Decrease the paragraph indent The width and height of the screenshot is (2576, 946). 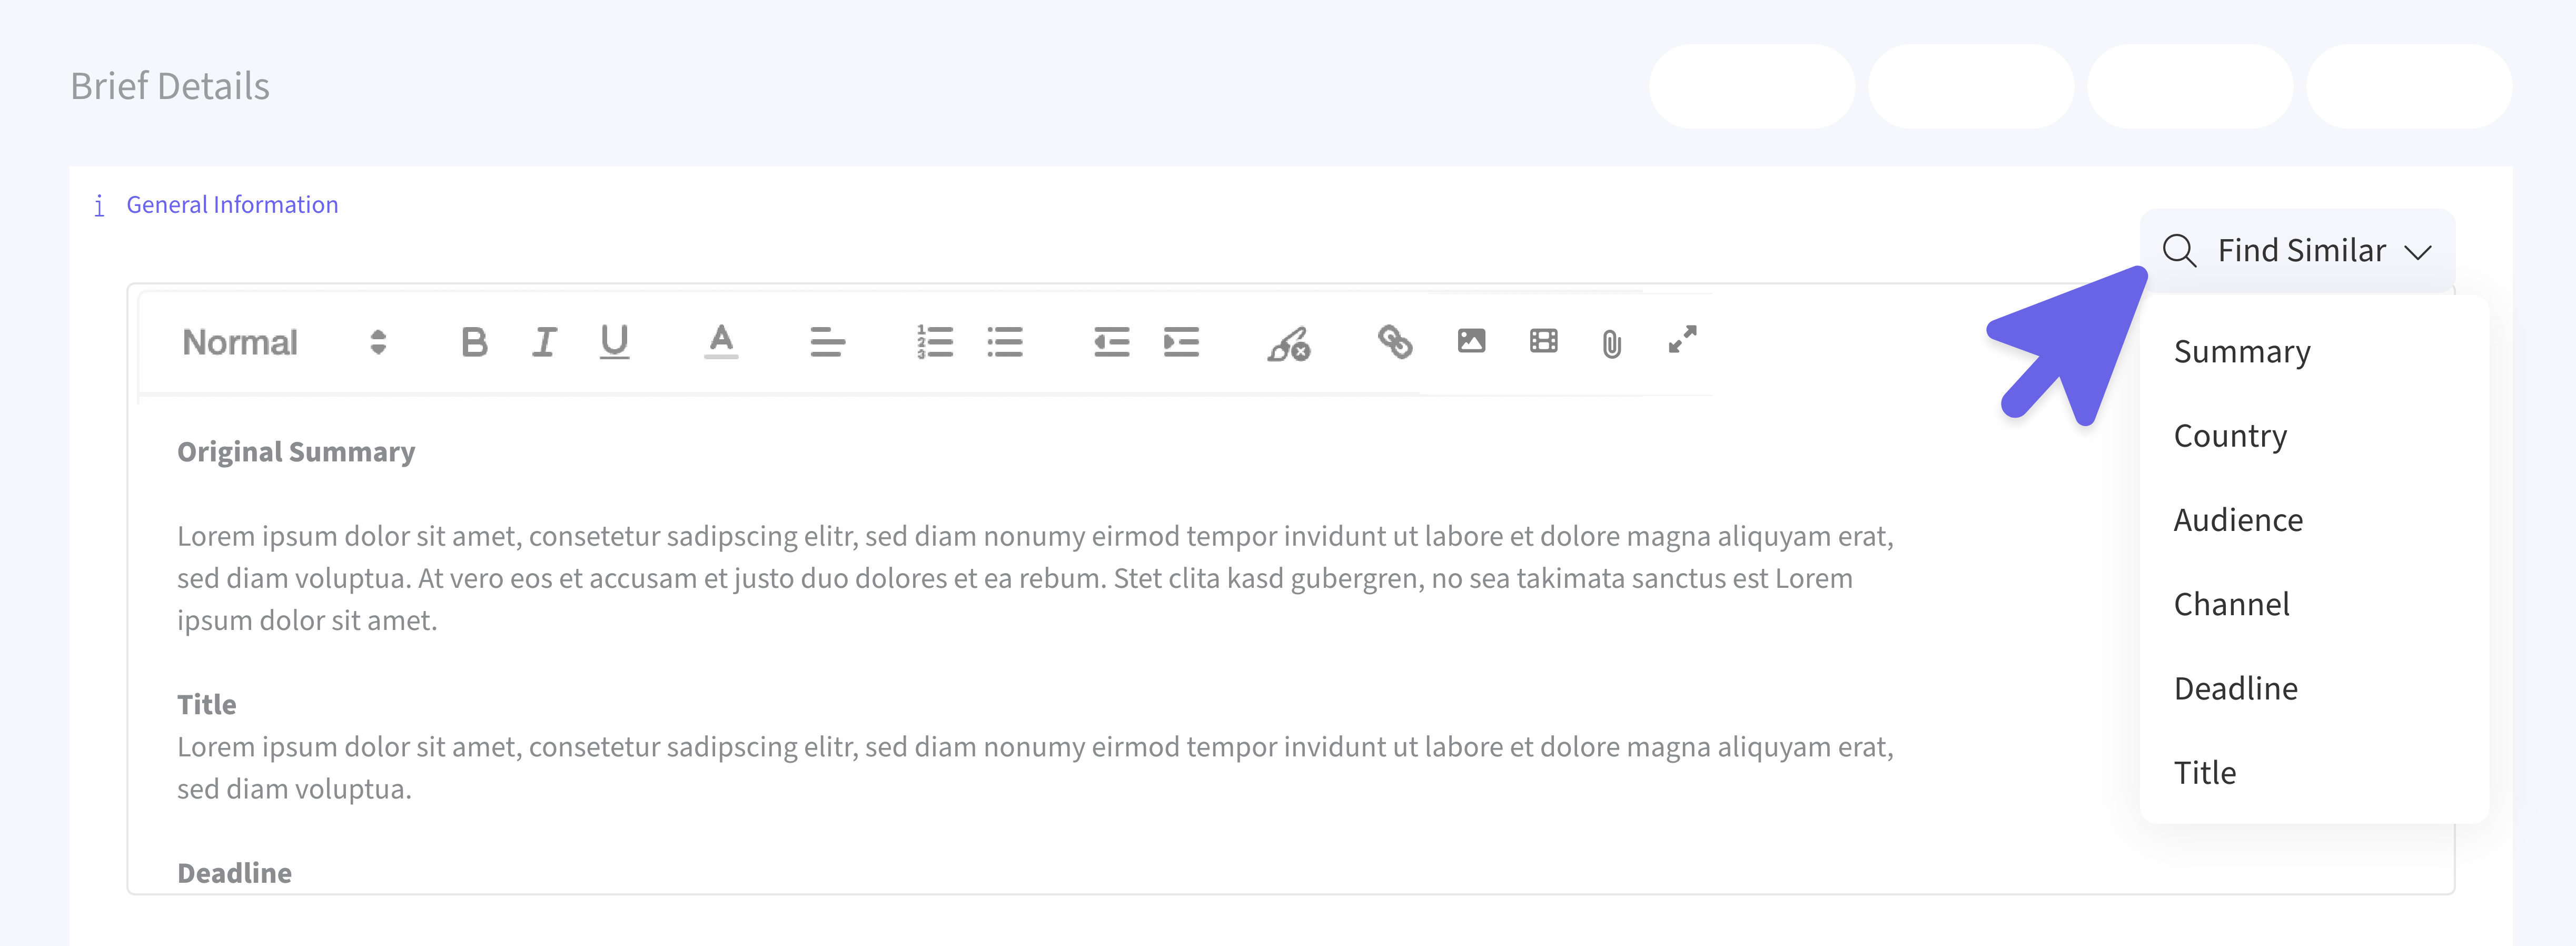click(x=1111, y=342)
